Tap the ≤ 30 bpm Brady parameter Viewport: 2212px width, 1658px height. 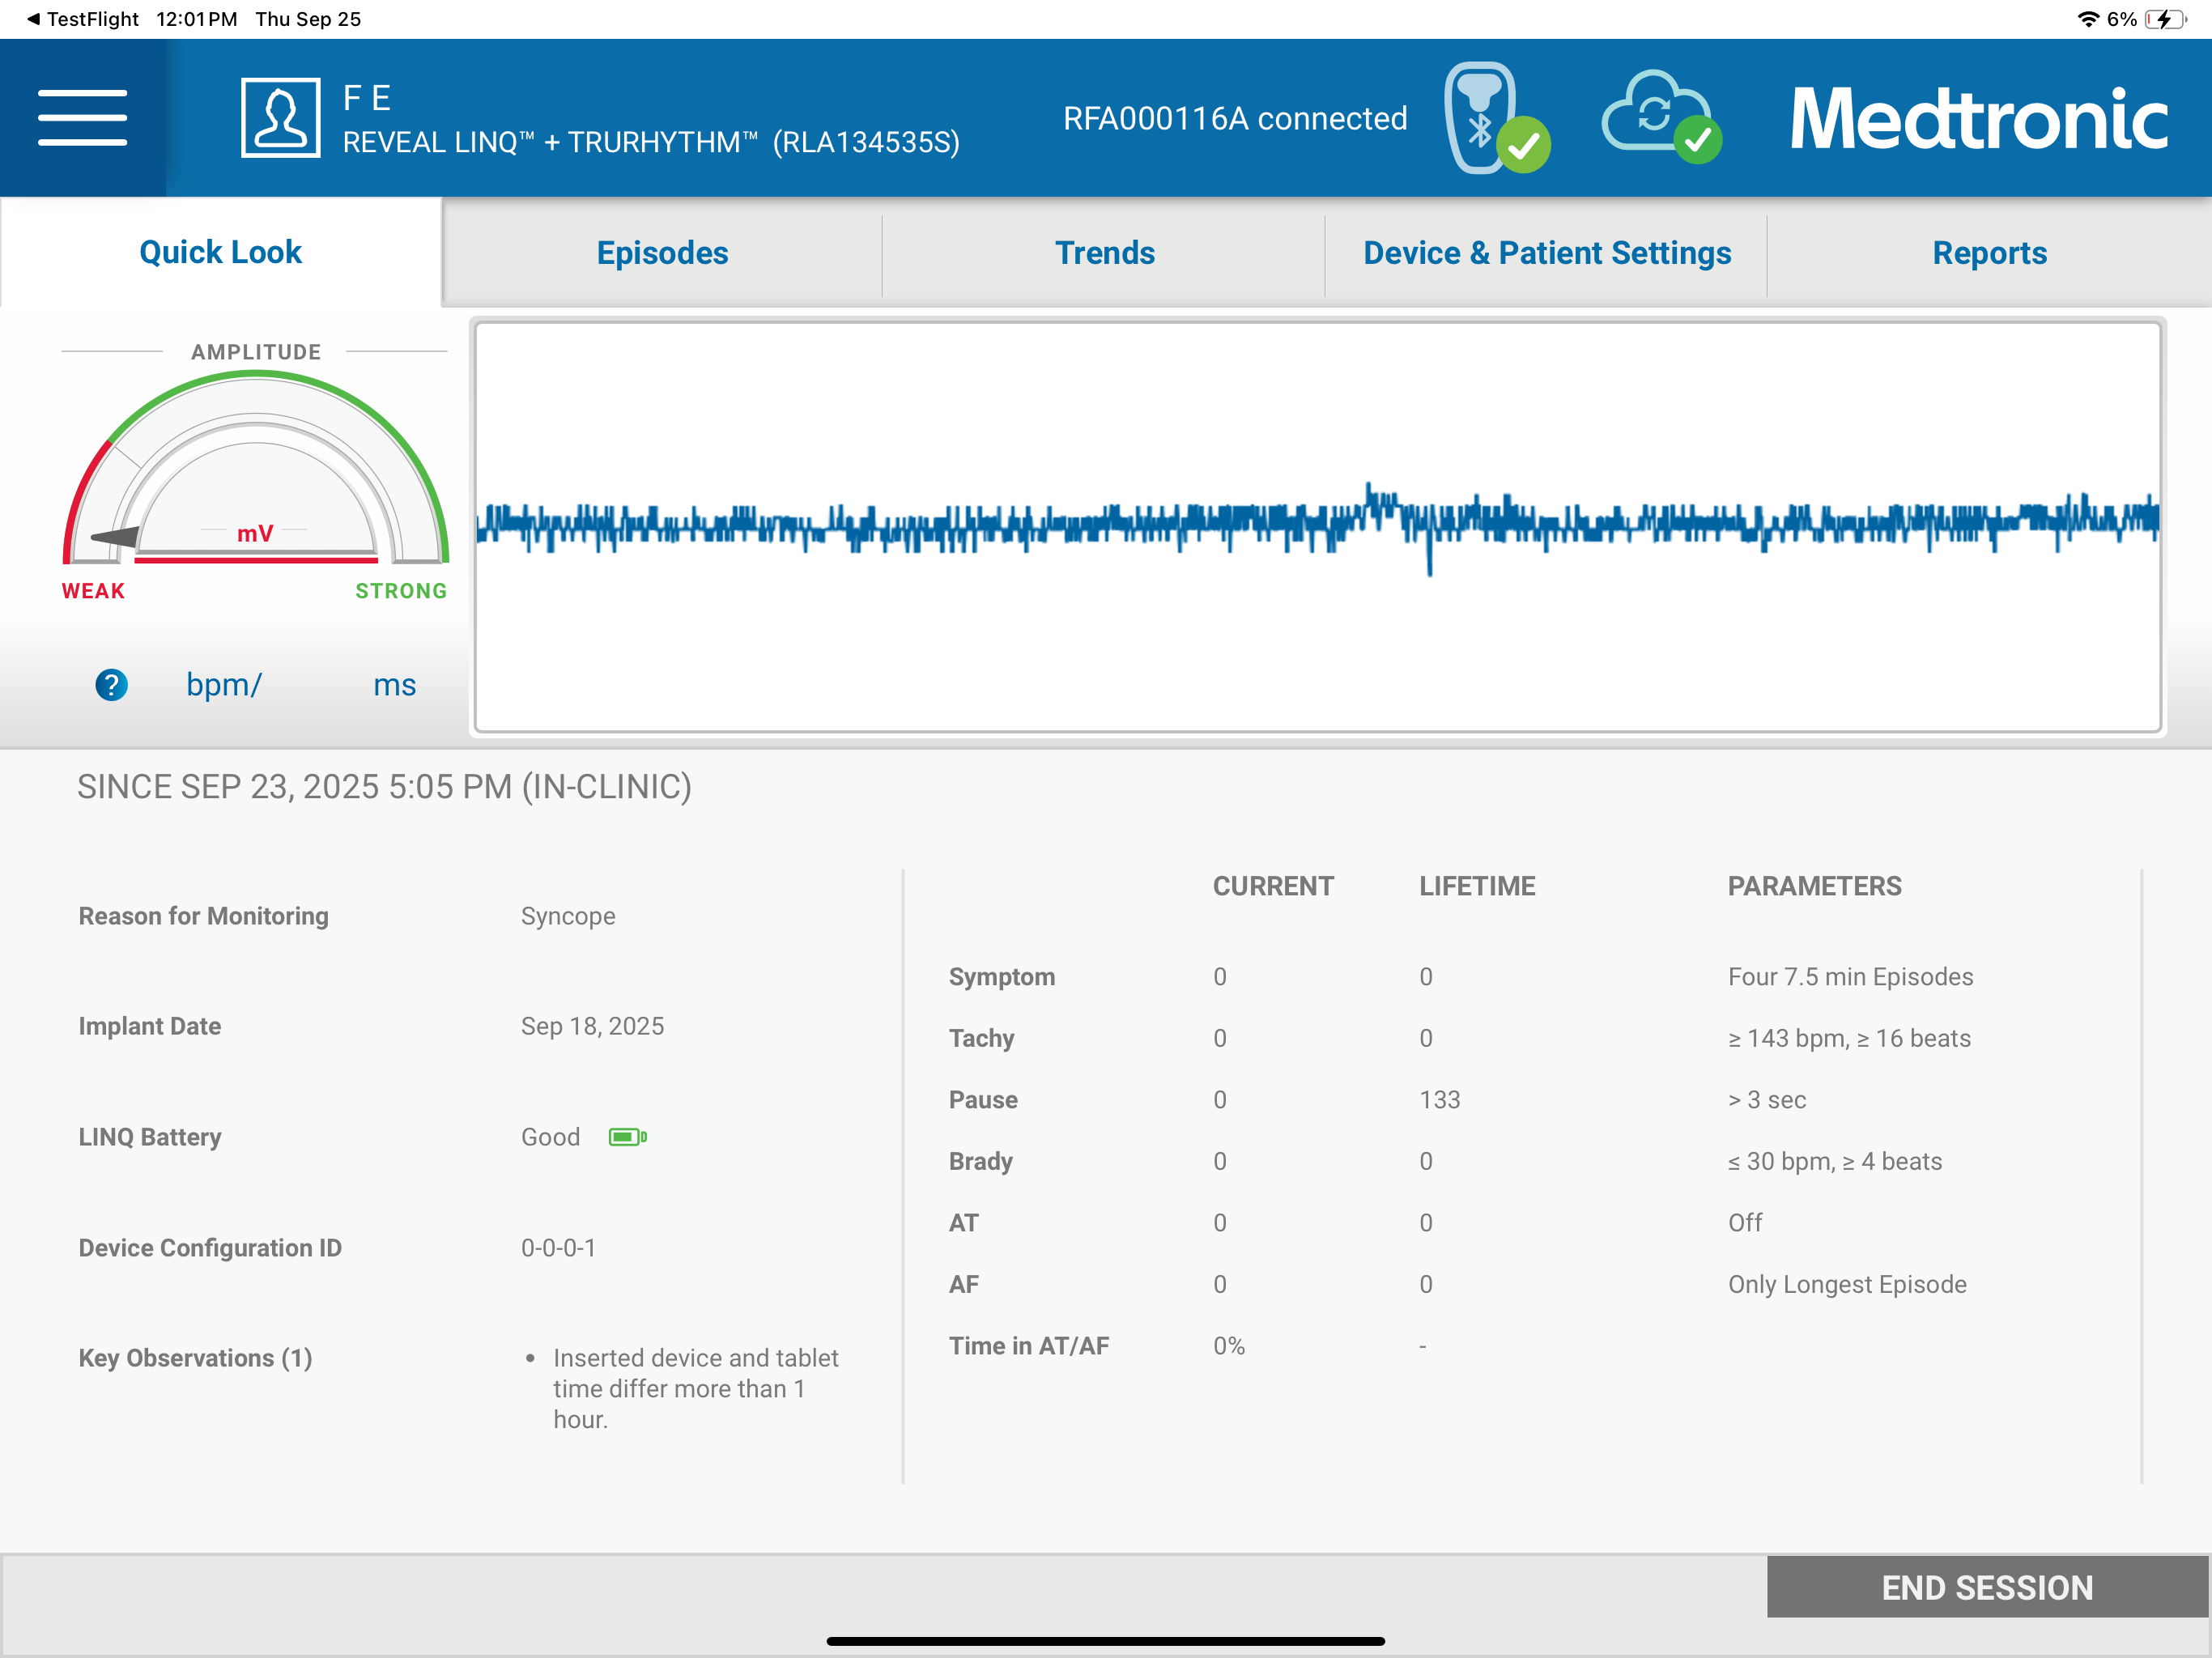1835,1161
